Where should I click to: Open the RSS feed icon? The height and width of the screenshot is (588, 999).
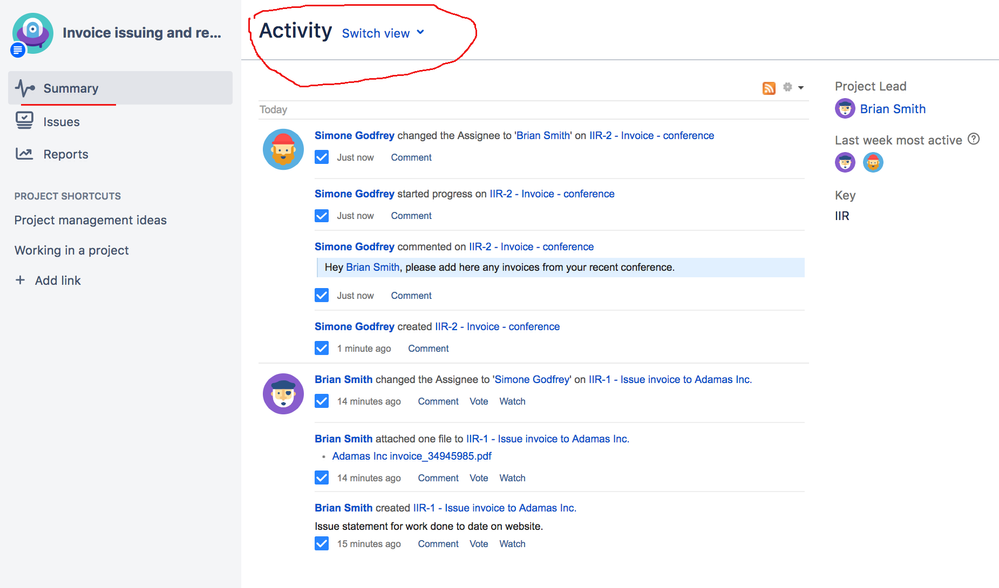(x=769, y=88)
